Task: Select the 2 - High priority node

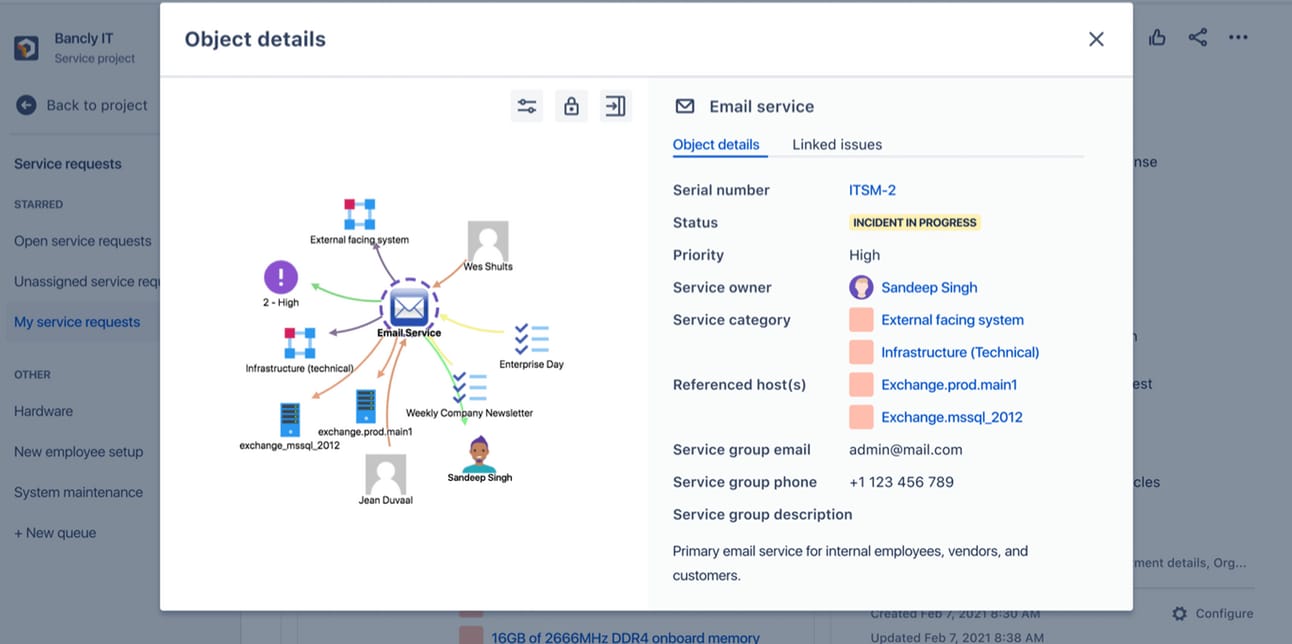Action: [x=281, y=277]
